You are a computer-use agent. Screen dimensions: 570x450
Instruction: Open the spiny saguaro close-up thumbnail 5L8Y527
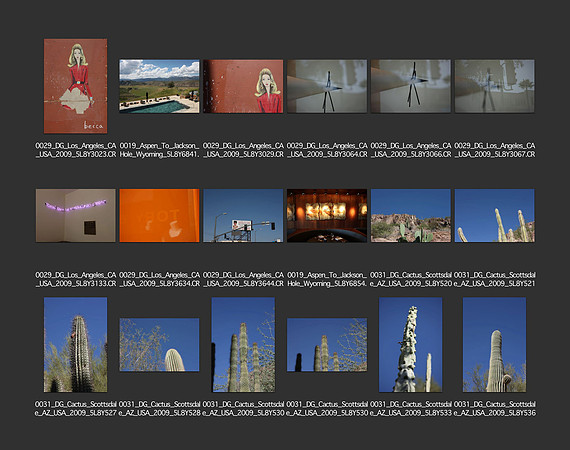coord(76,345)
